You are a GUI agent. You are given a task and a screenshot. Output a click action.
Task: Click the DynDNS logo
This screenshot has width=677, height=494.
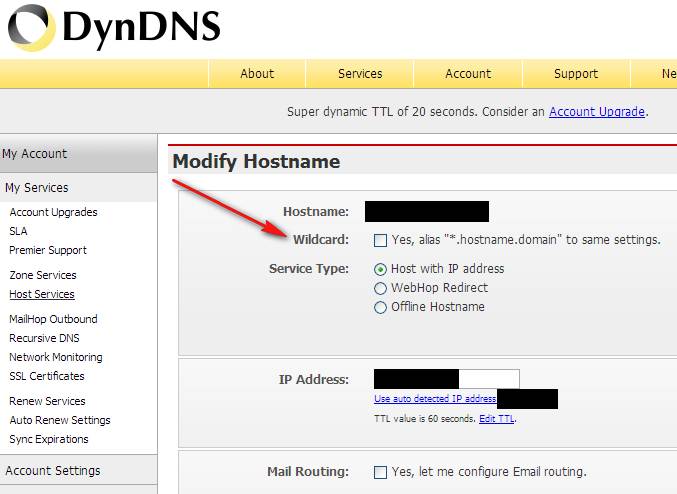tap(114, 28)
